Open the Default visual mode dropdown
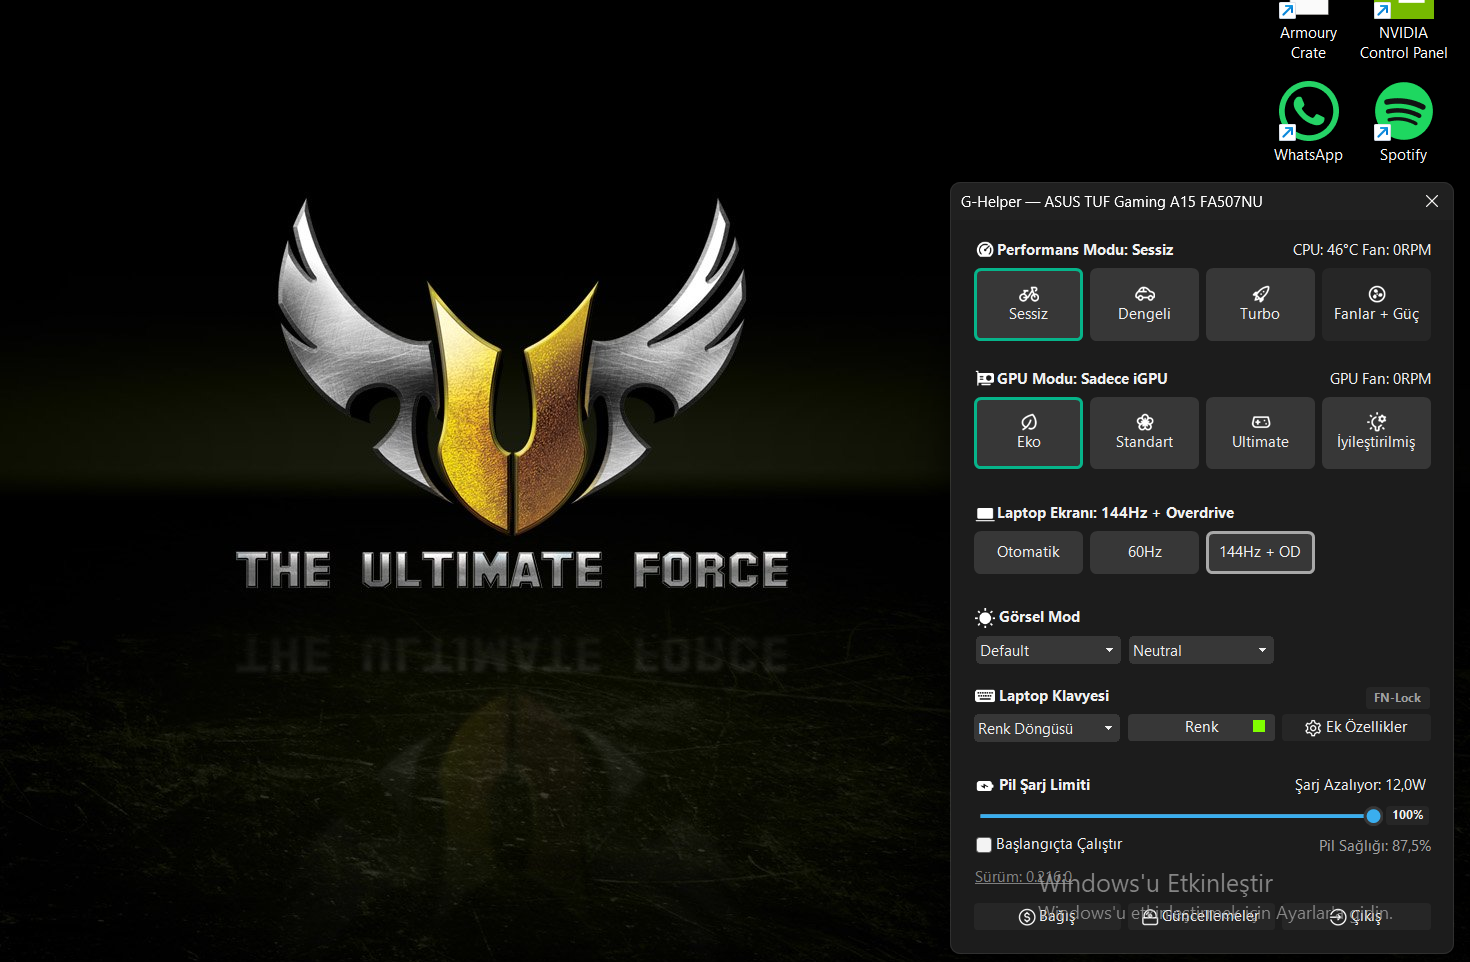1470x962 pixels. click(1047, 650)
